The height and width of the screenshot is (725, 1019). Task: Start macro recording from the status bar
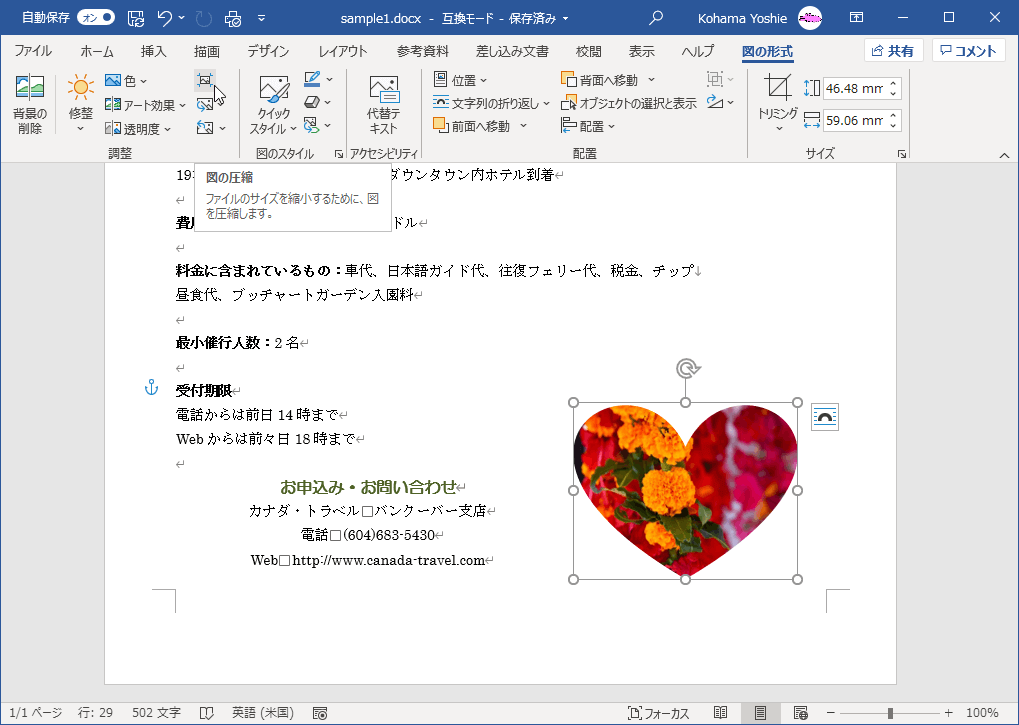point(320,712)
